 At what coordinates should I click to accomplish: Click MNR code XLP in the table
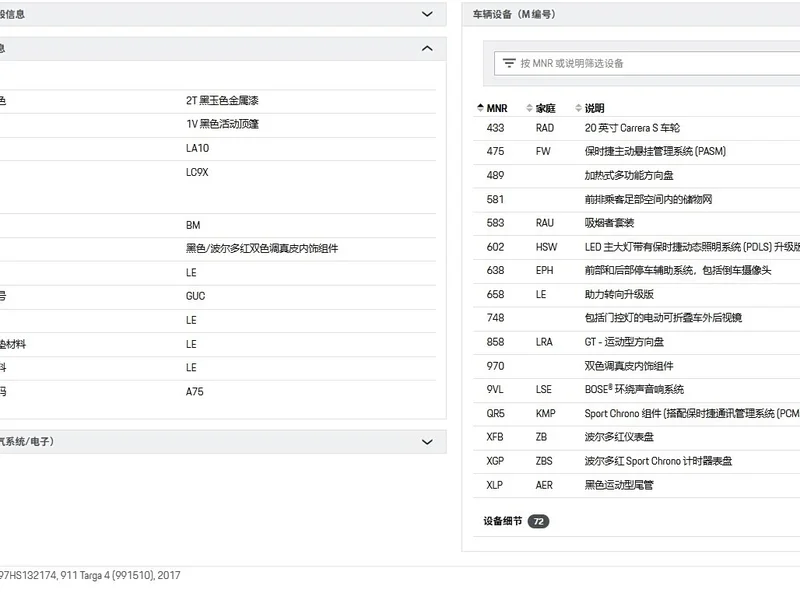tap(495, 485)
